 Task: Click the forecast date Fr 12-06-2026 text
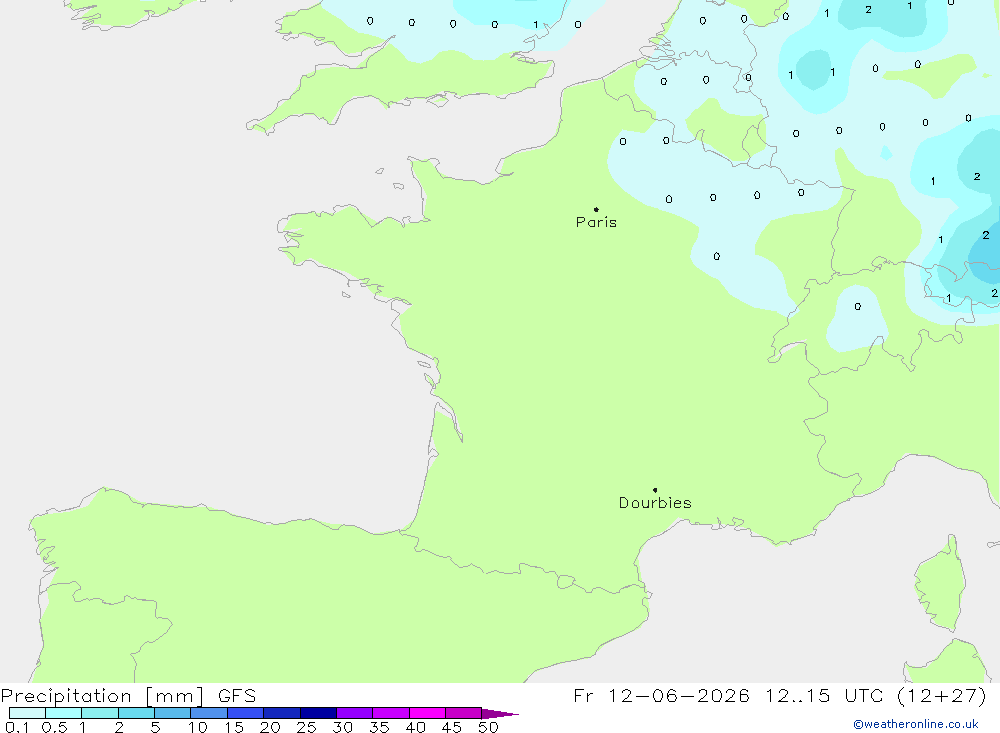point(661,695)
